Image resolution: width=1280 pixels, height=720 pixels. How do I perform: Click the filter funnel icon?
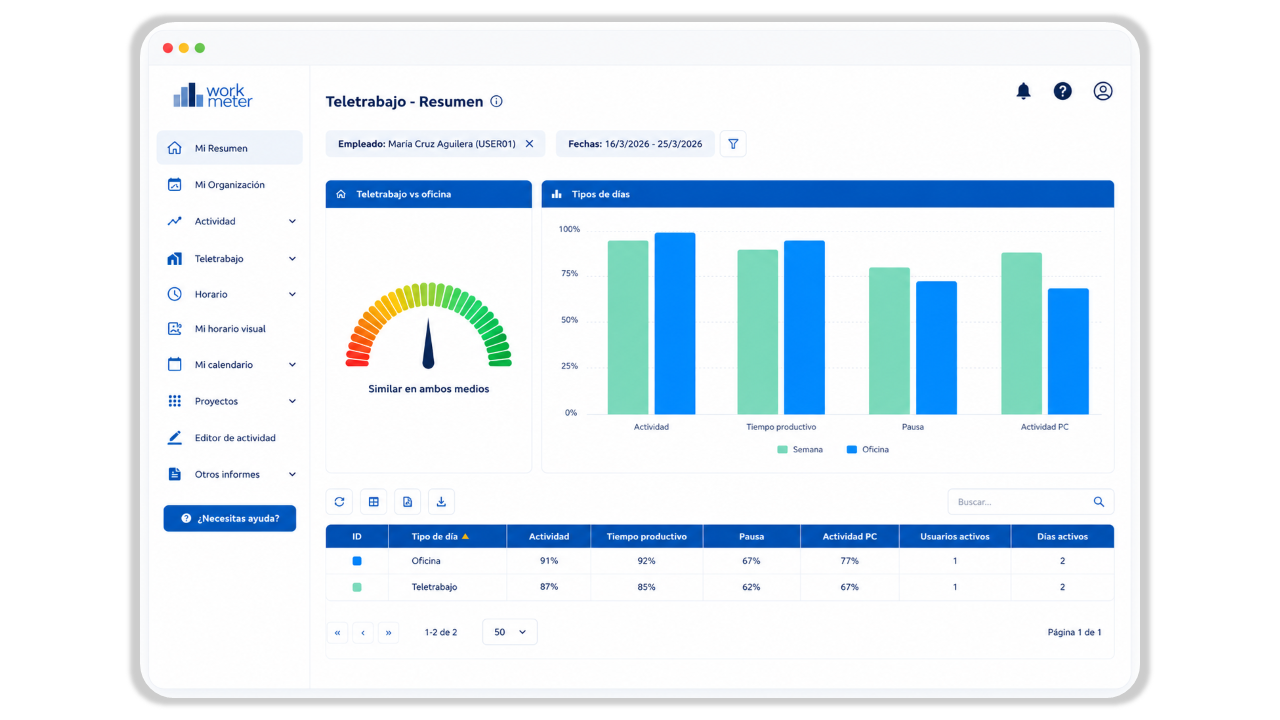pyautogui.click(x=733, y=144)
